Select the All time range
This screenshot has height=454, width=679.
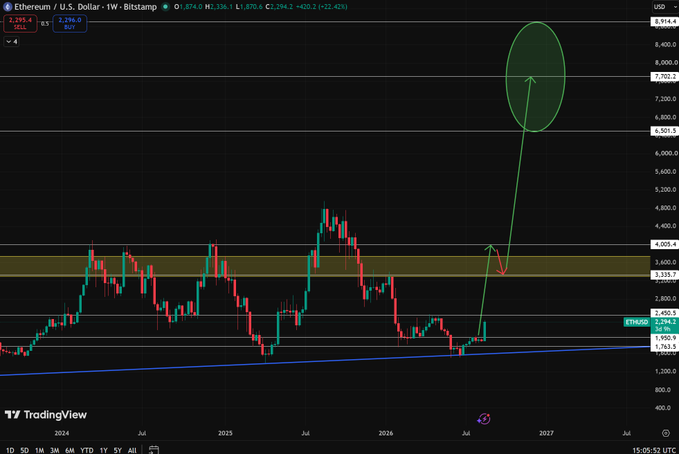click(132, 451)
